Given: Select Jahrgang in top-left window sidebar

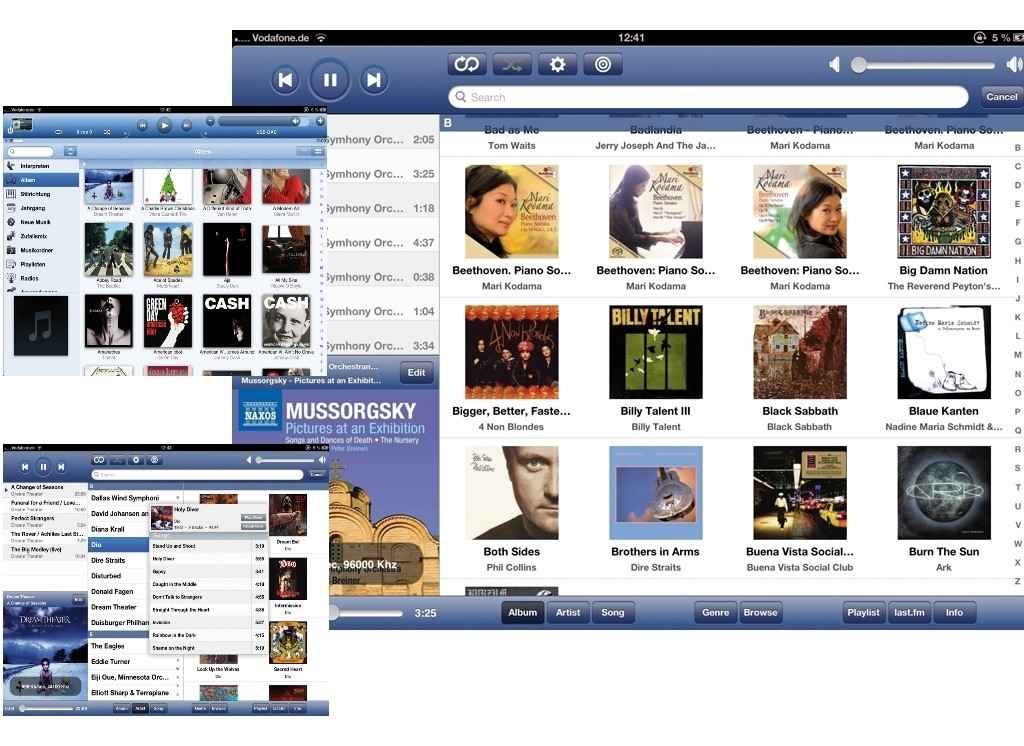Looking at the screenshot, I should pos(42,208).
